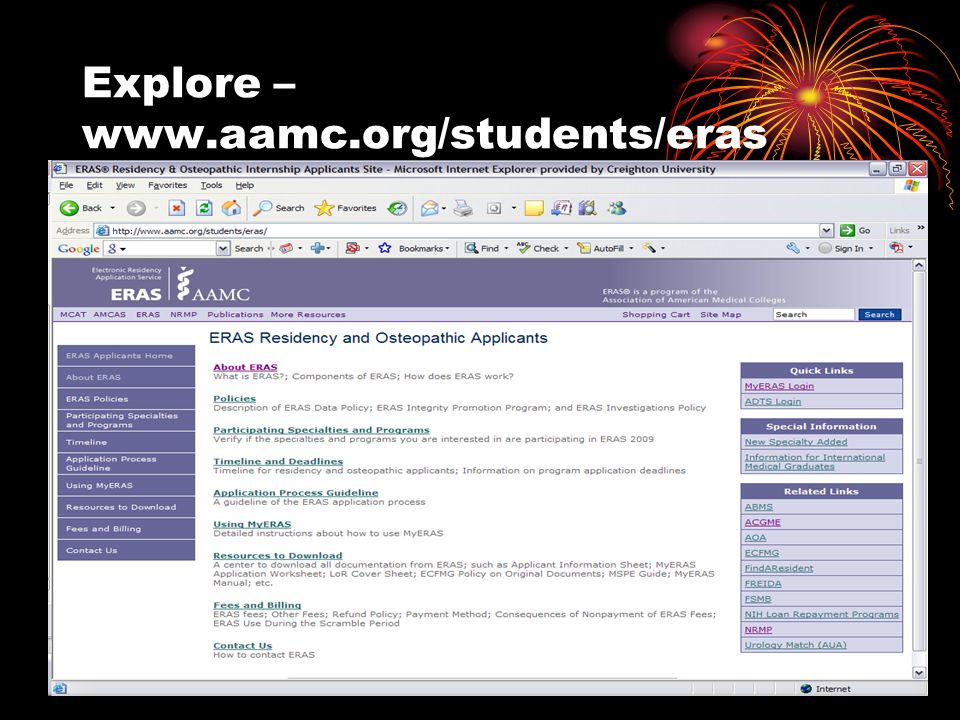Image resolution: width=960 pixels, height=720 pixels.
Task: Click the Google toolbar Search button
Action: pos(249,248)
